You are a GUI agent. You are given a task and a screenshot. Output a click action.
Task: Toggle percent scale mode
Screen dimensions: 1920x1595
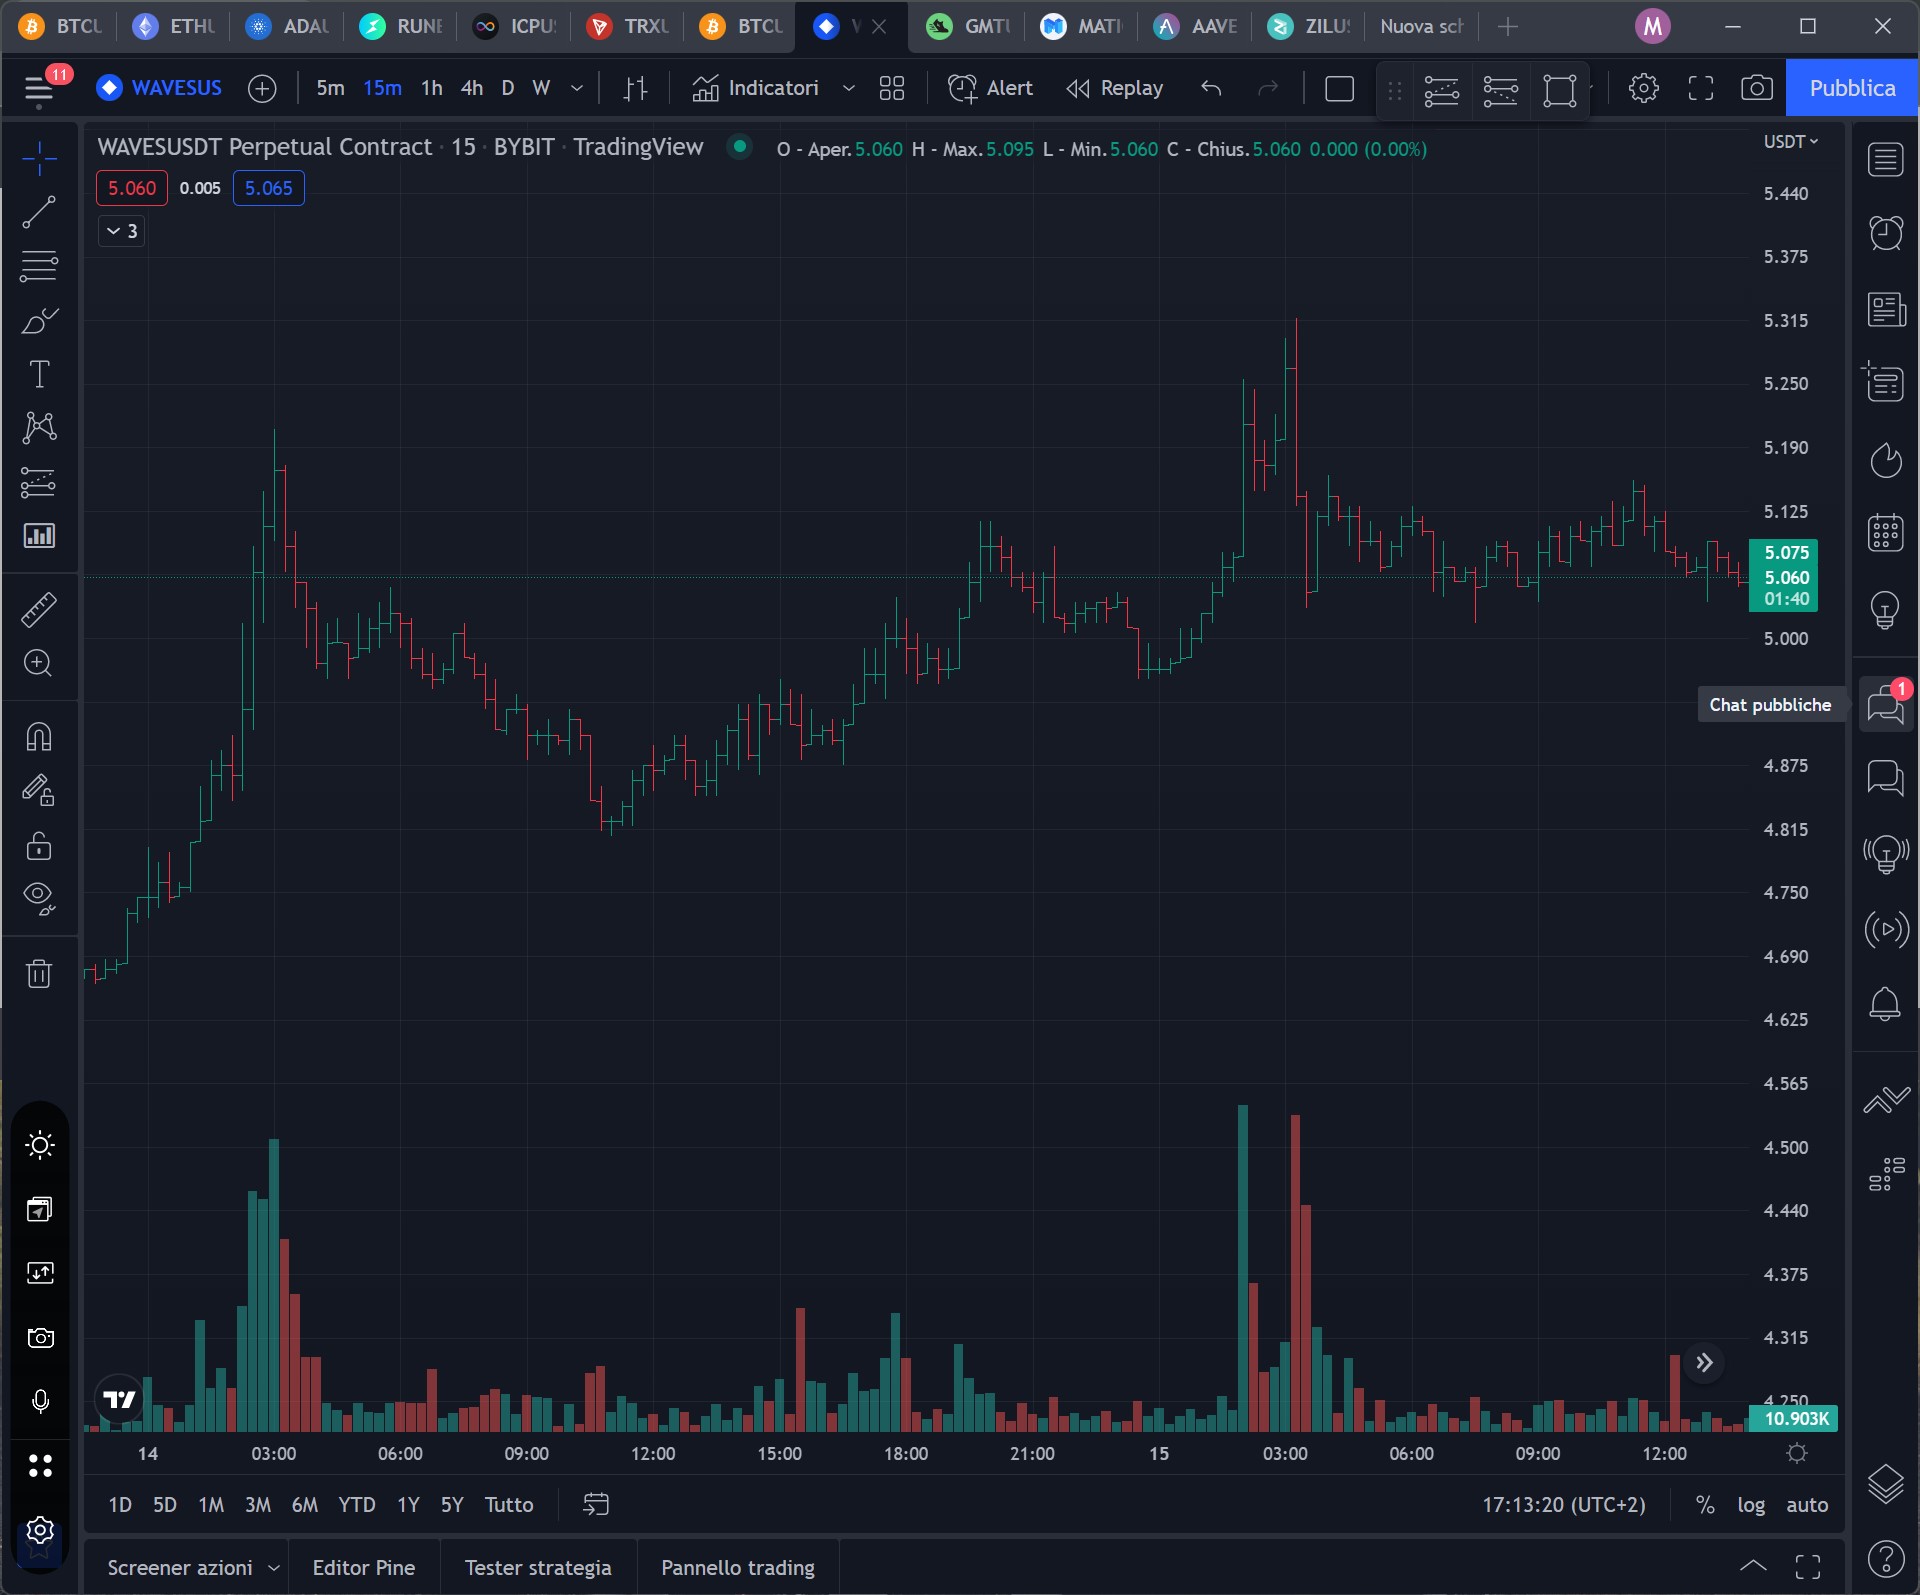click(1705, 1505)
